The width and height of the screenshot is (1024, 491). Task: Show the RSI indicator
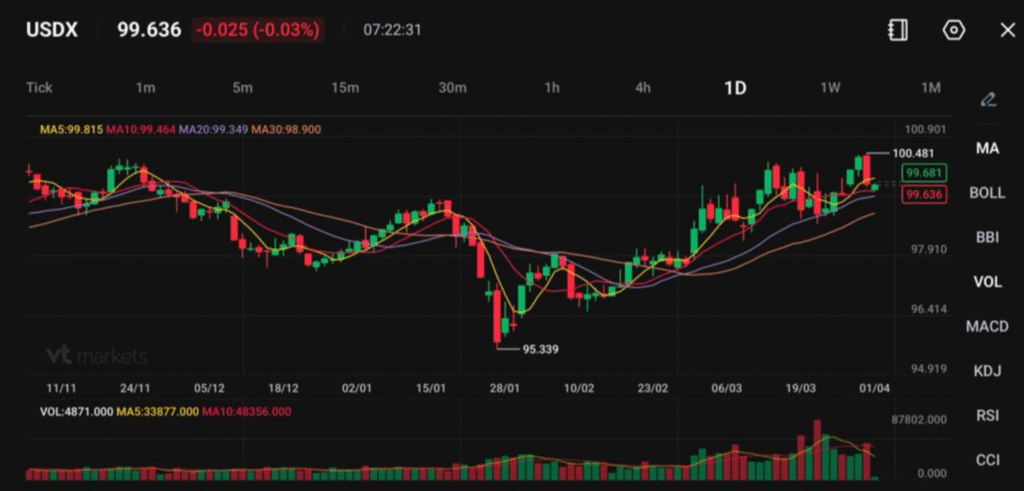(x=987, y=415)
